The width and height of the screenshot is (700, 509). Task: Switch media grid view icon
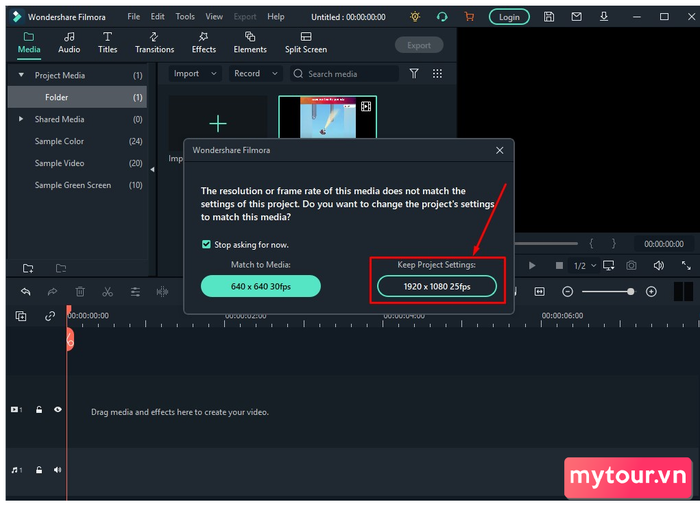[x=437, y=74]
